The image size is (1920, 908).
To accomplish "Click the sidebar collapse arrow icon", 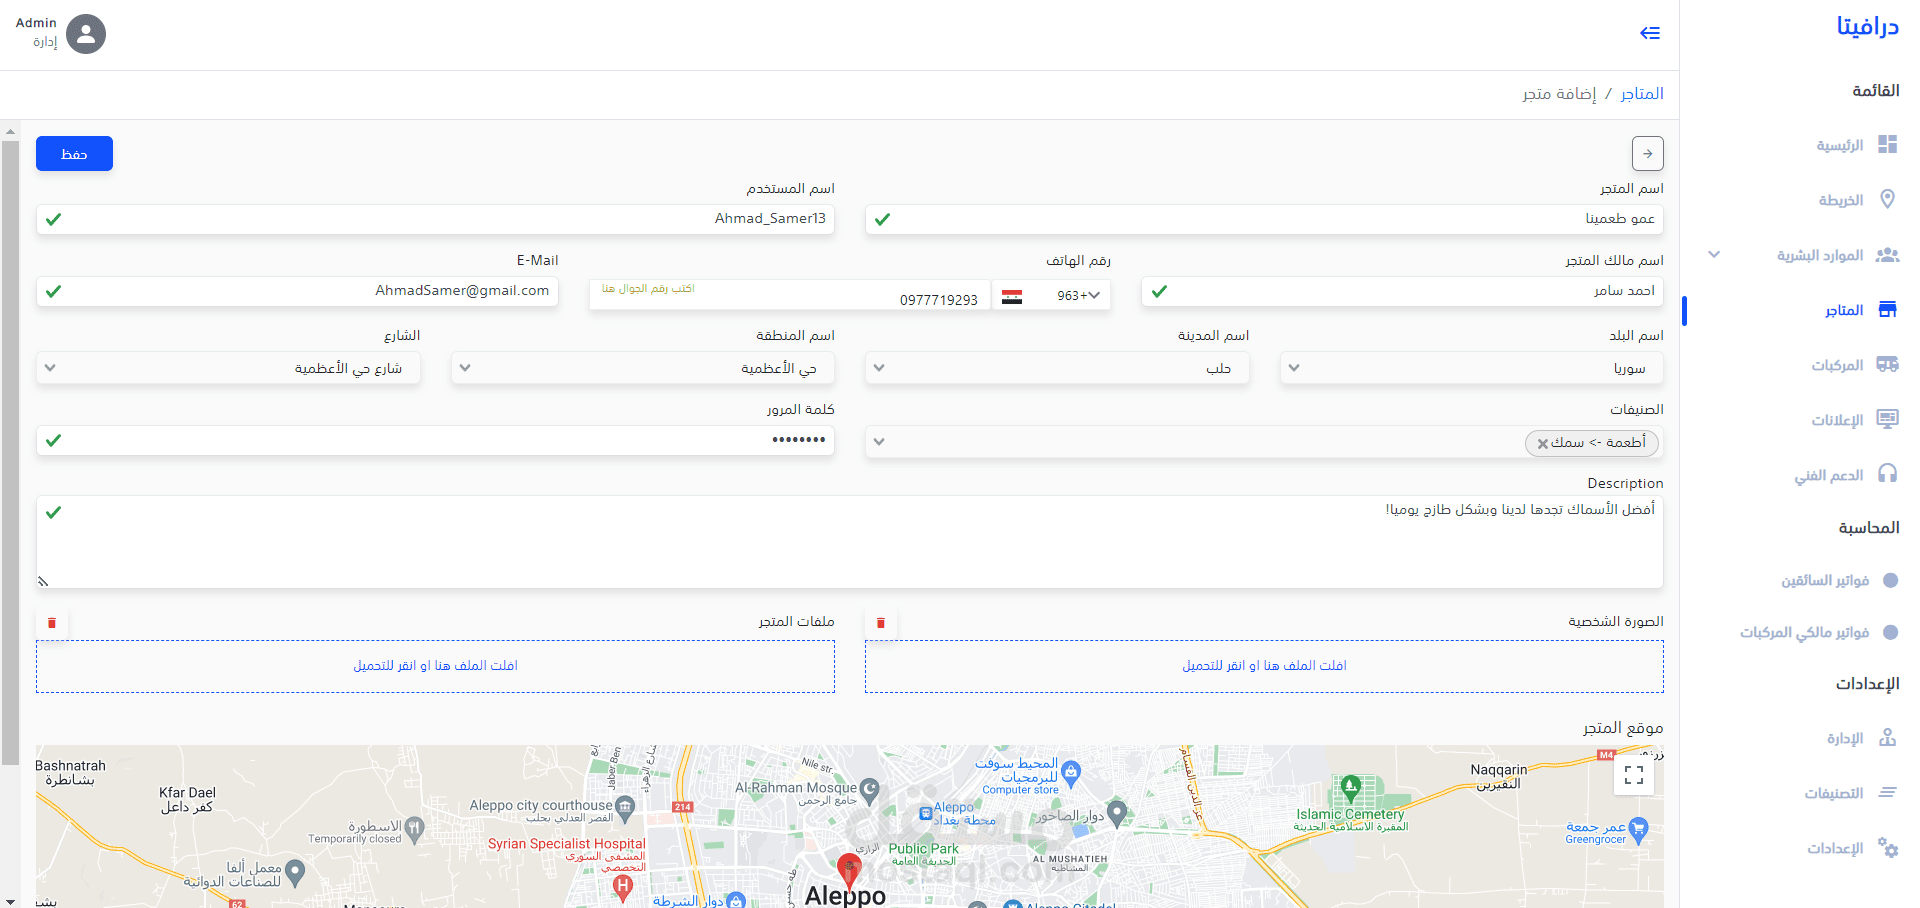I will [x=1650, y=33].
